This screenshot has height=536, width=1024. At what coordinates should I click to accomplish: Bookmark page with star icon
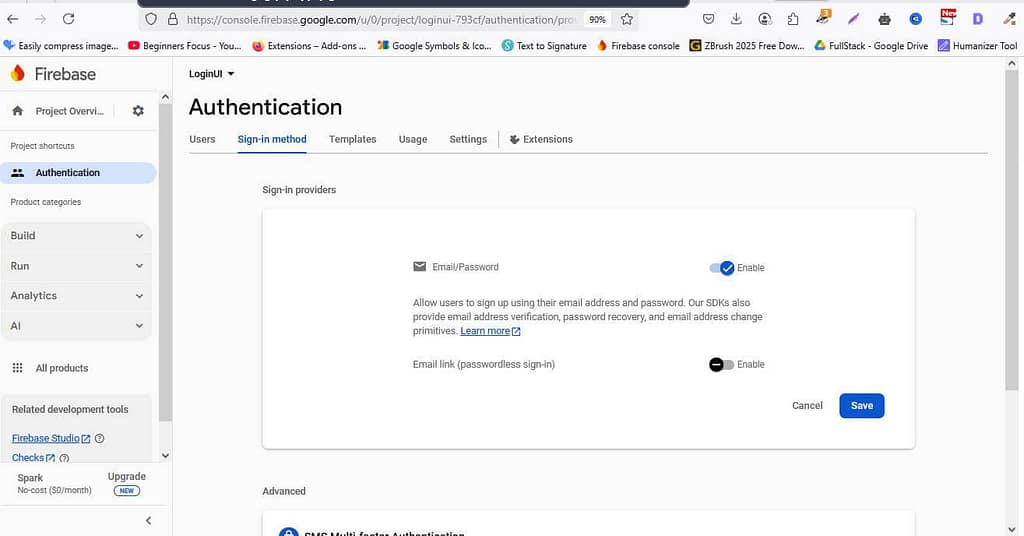click(627, 20)
